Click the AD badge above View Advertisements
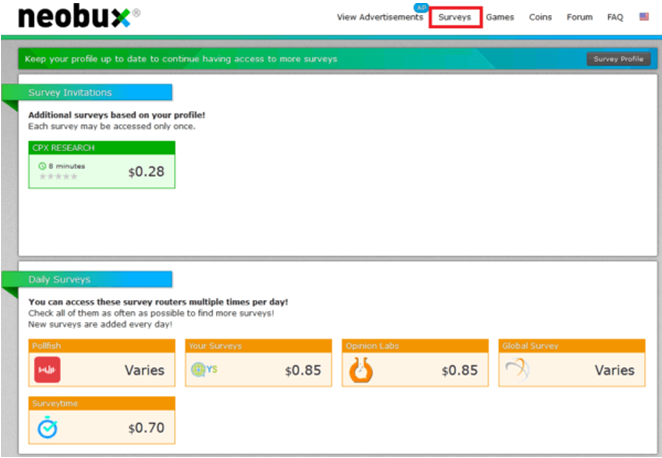Image resolution: width=662 pixels, height=458 pixels. (x=421, y=7)
